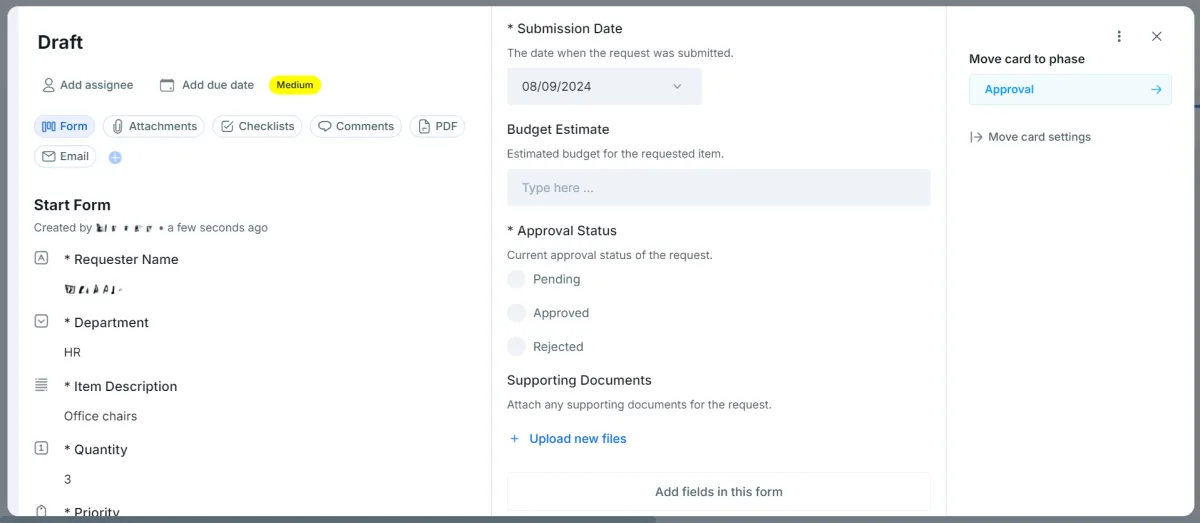Click the quantity value 3
1200x523 pixels.
point(67,479)
